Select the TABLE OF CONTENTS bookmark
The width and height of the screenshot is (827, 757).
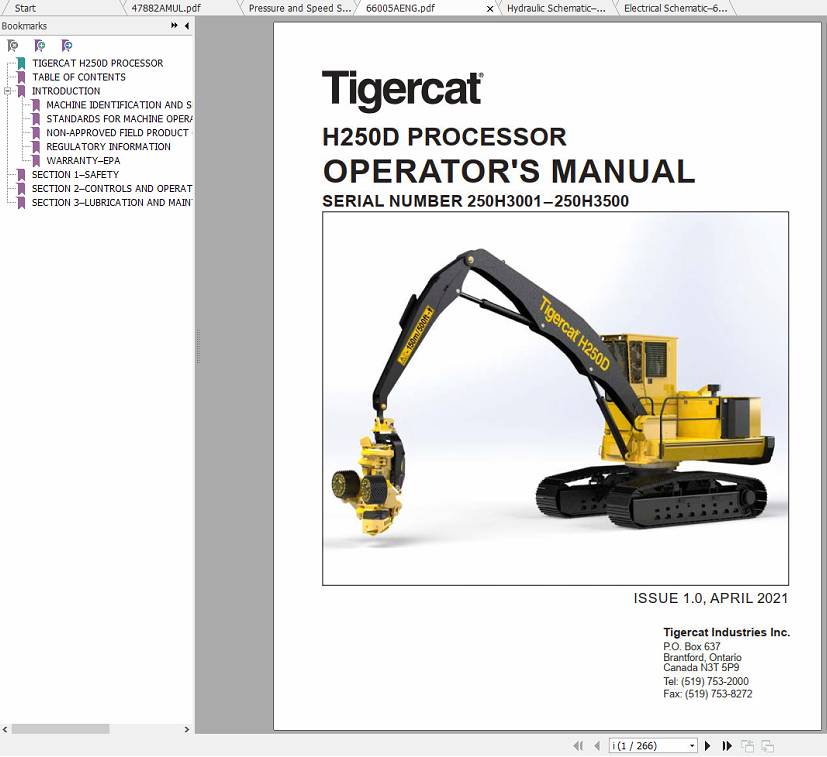pyautogui.click(x=80, y=77)
